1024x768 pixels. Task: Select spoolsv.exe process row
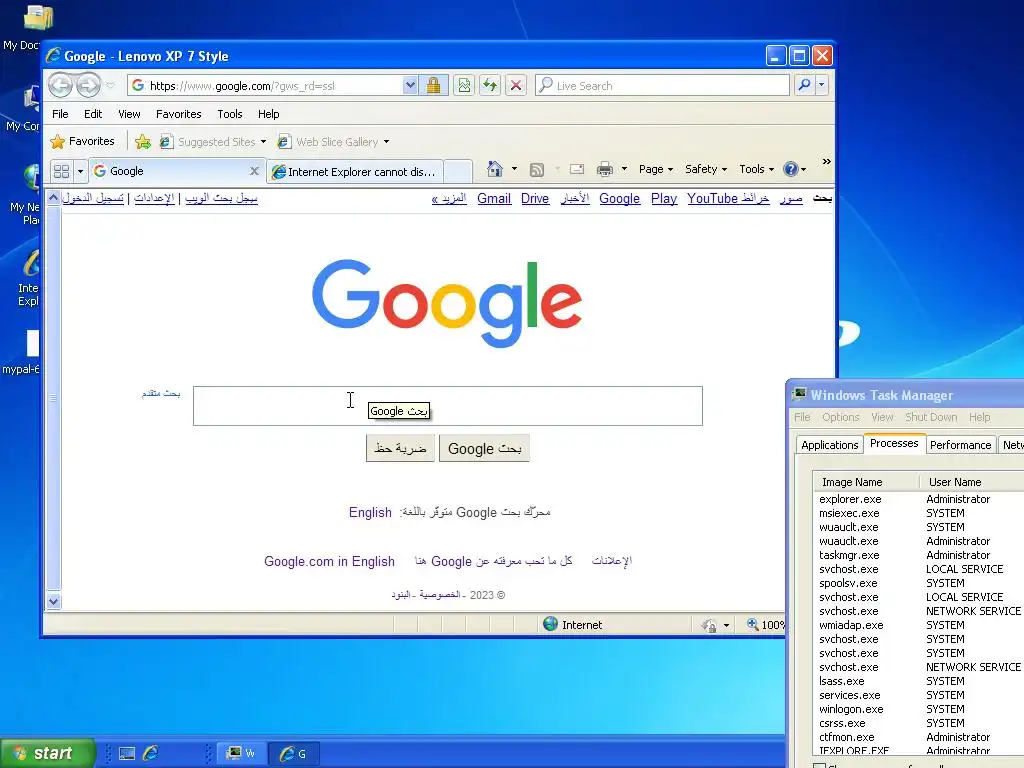pos(918,583)
